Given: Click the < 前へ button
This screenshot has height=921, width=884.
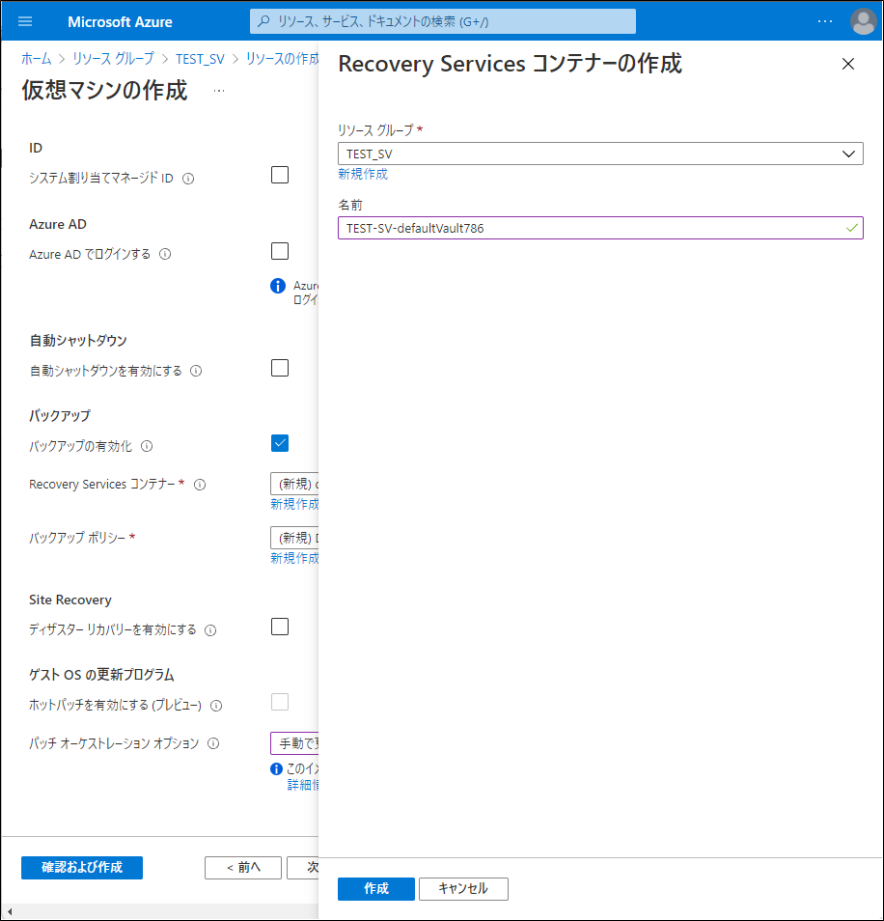Looking at the screenshot, I should tap(243, 868).
